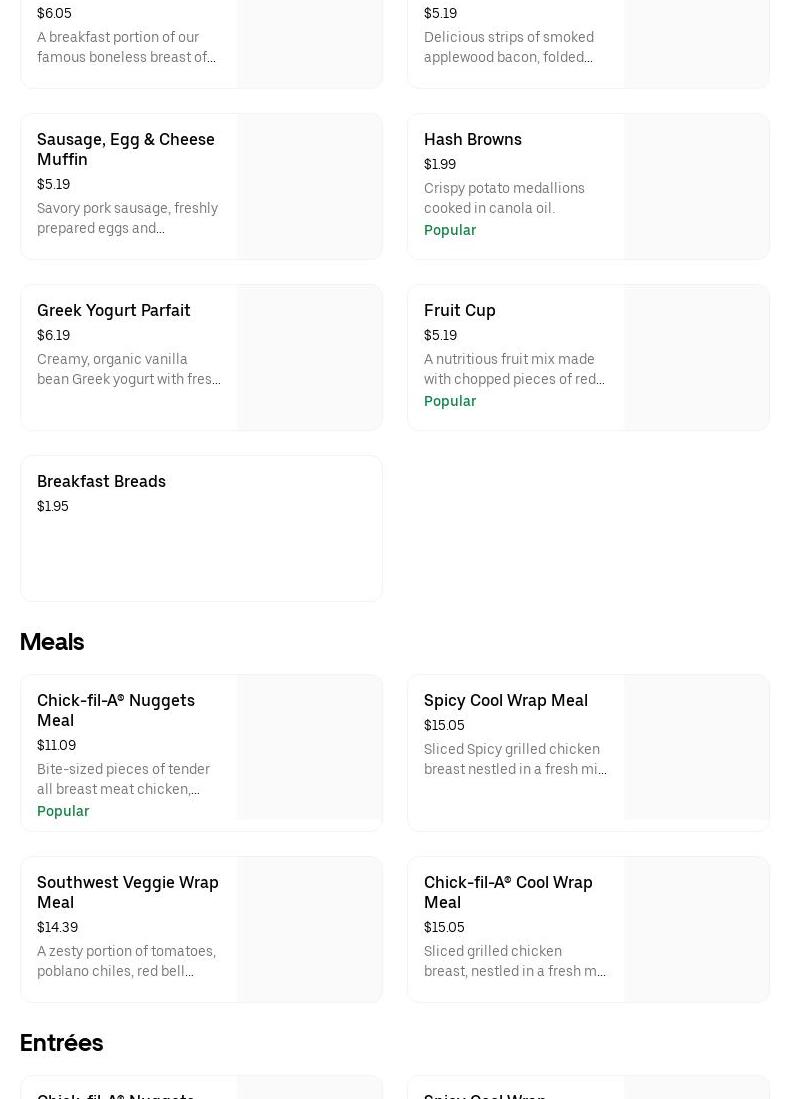This screenshot has height=1099, width=804.
Task: Select the Breakfast Breads card
Action: coord(201,528)
